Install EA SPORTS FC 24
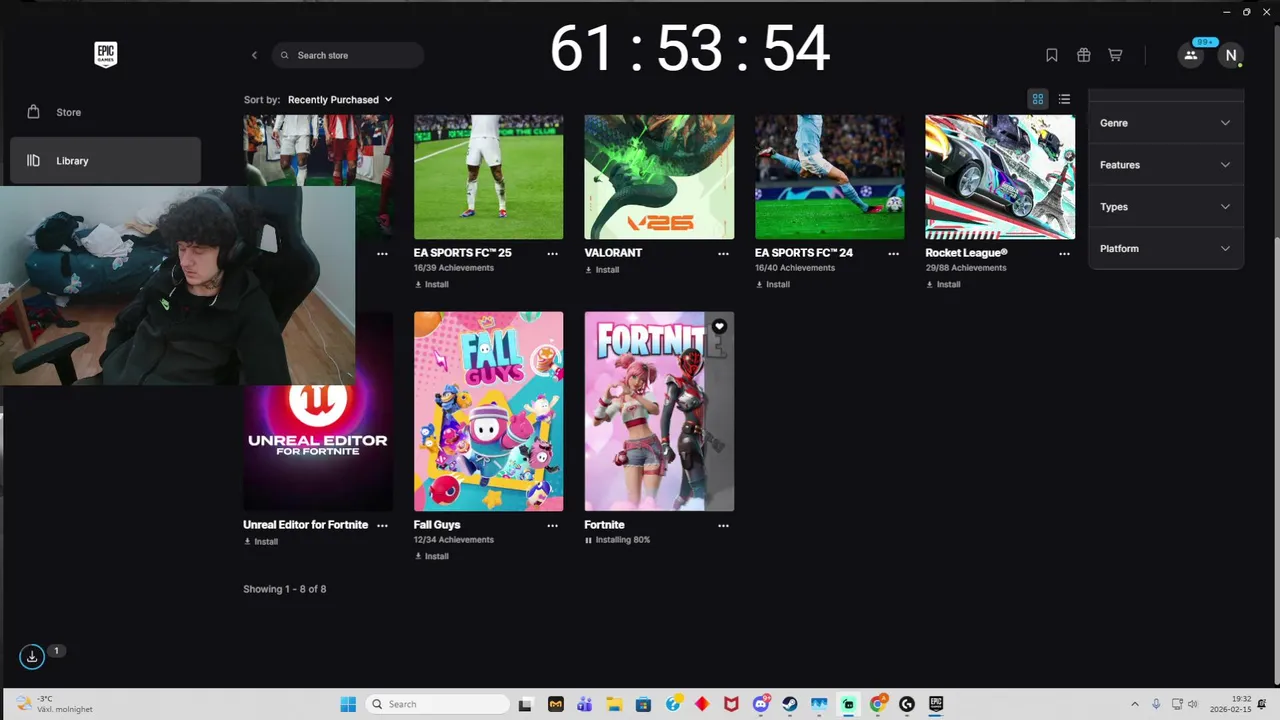 click(x=772, y=284)
